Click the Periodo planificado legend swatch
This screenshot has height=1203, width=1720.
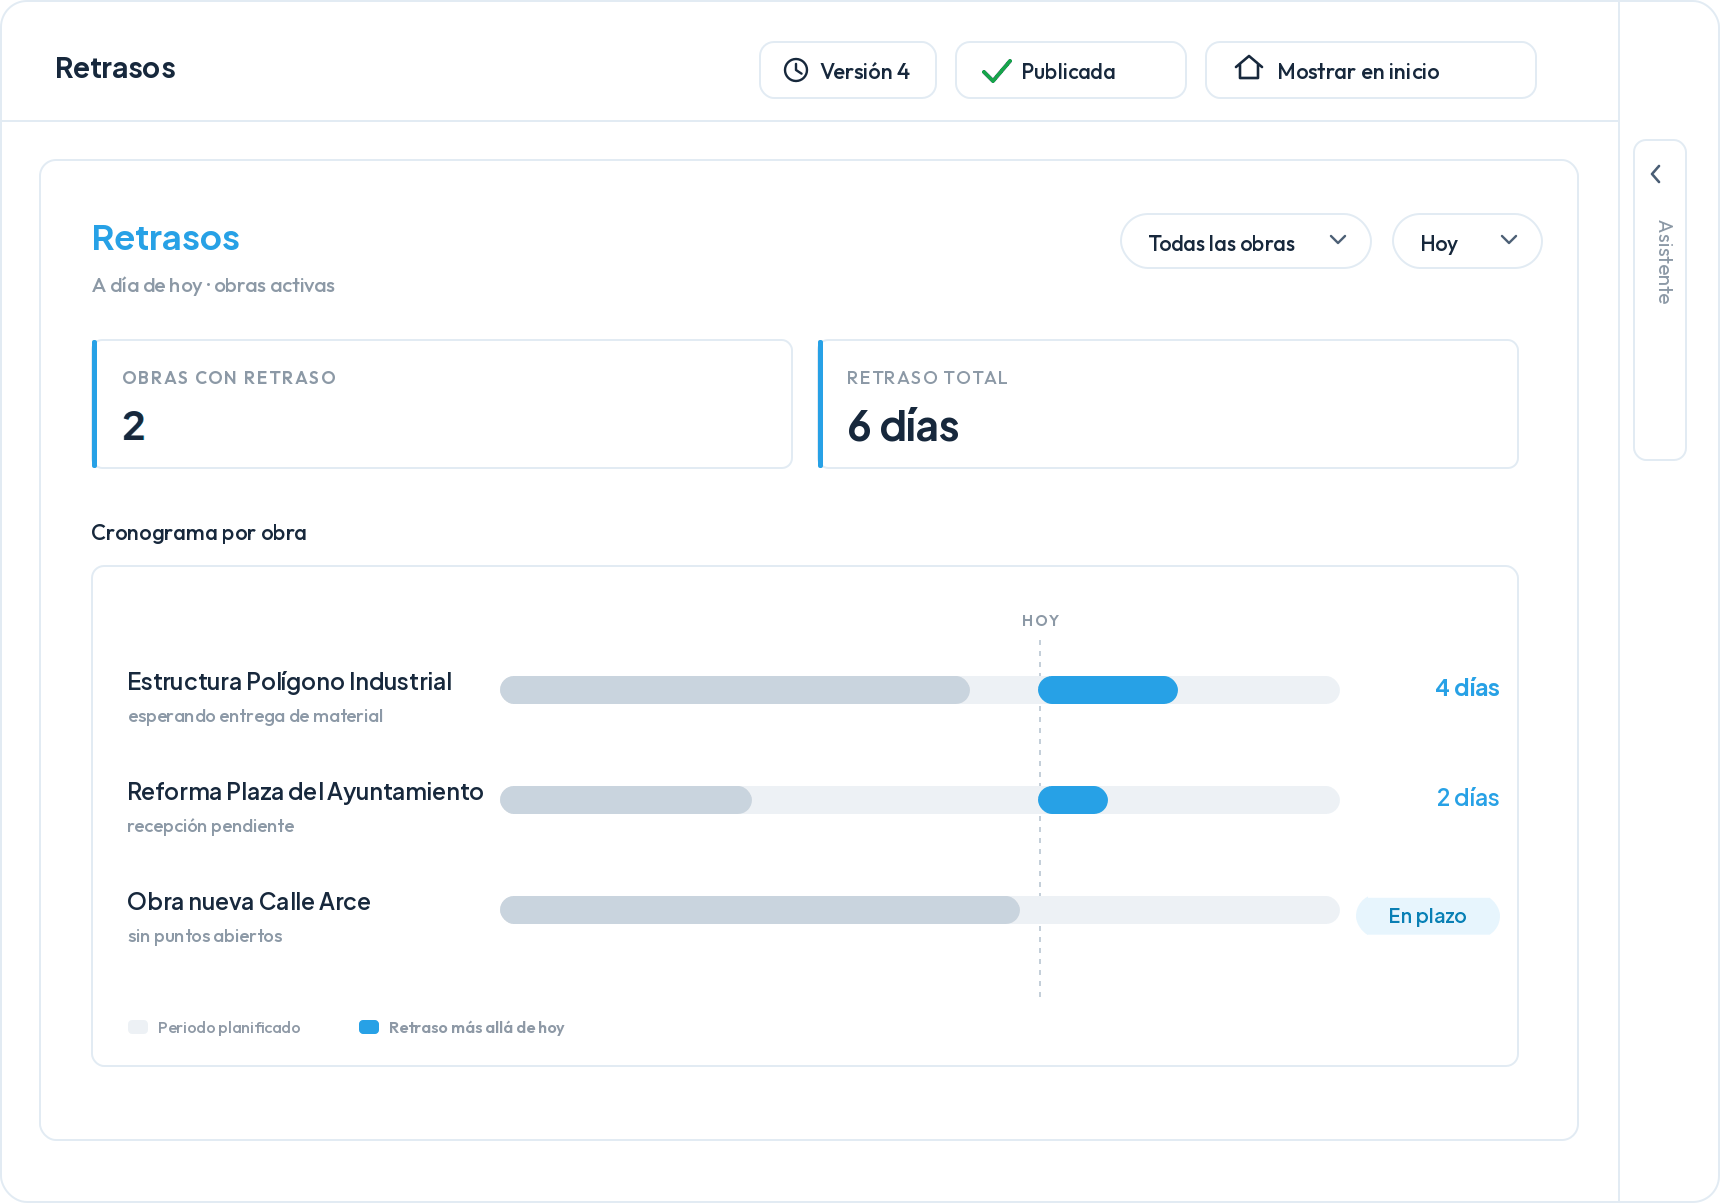(138, 1027)
